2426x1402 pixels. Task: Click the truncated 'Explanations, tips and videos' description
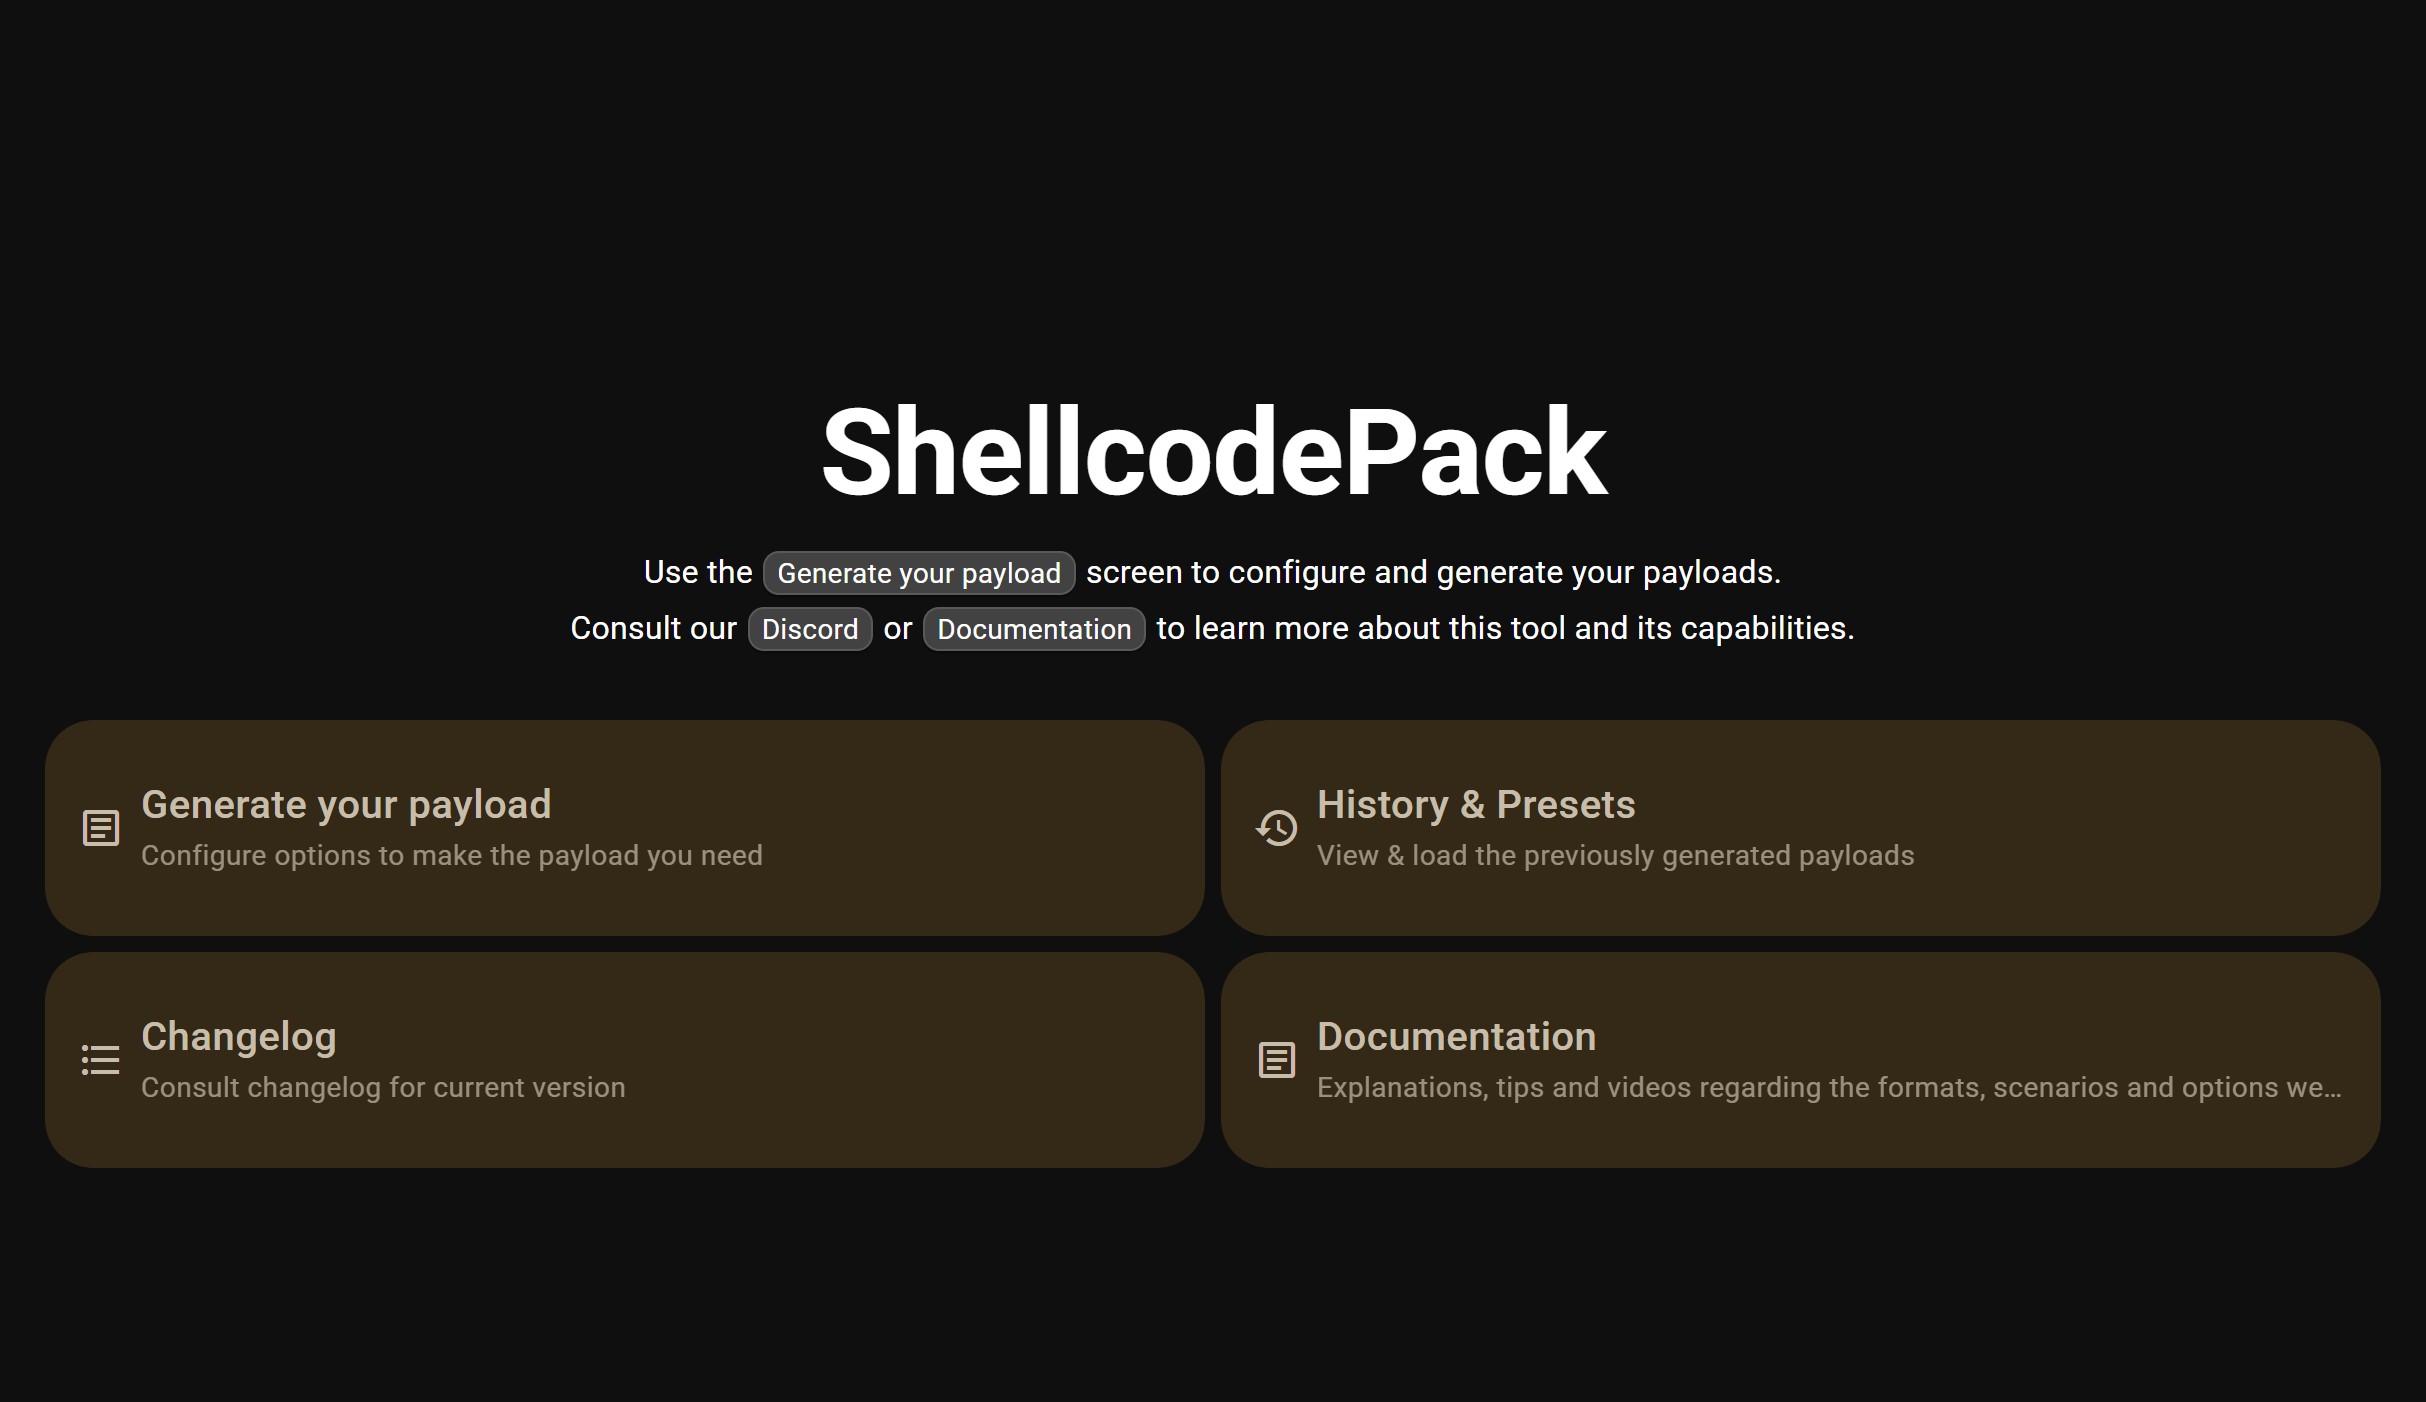pyautogui.click(x=1828, y=1088)
